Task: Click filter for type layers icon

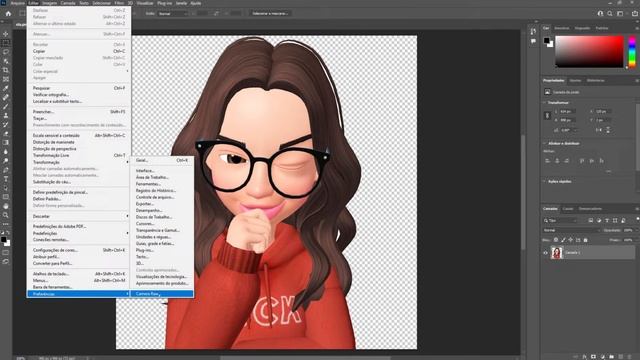Action: 607,220
